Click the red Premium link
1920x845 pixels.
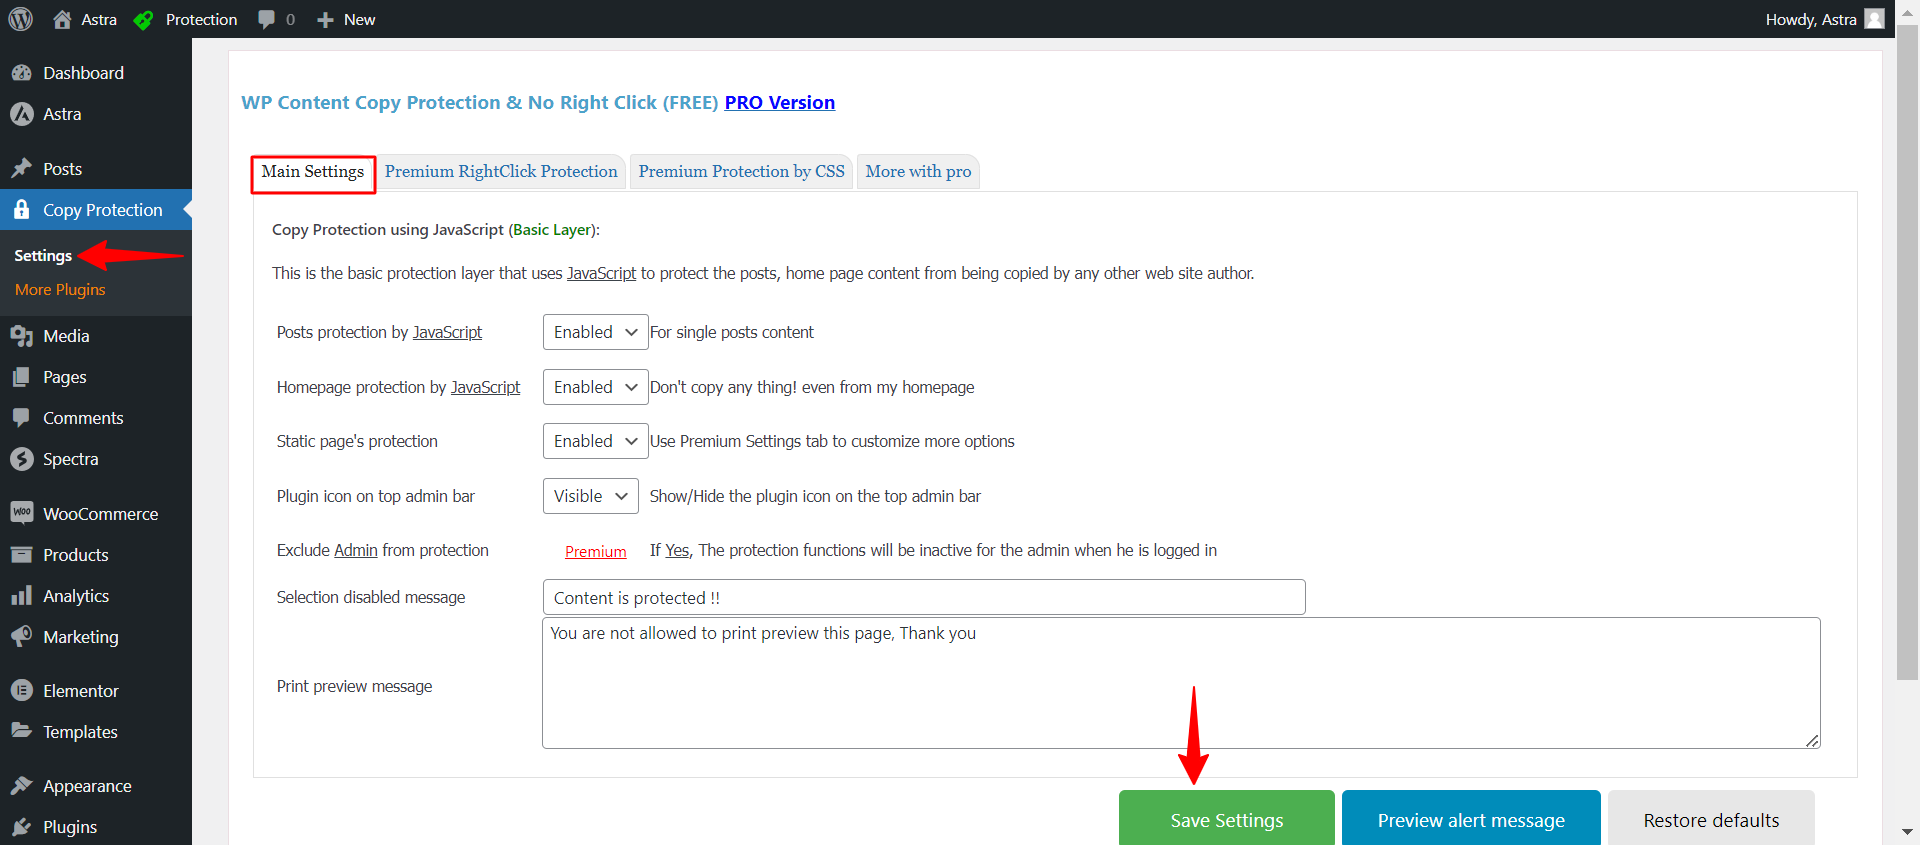click(596, 552)
